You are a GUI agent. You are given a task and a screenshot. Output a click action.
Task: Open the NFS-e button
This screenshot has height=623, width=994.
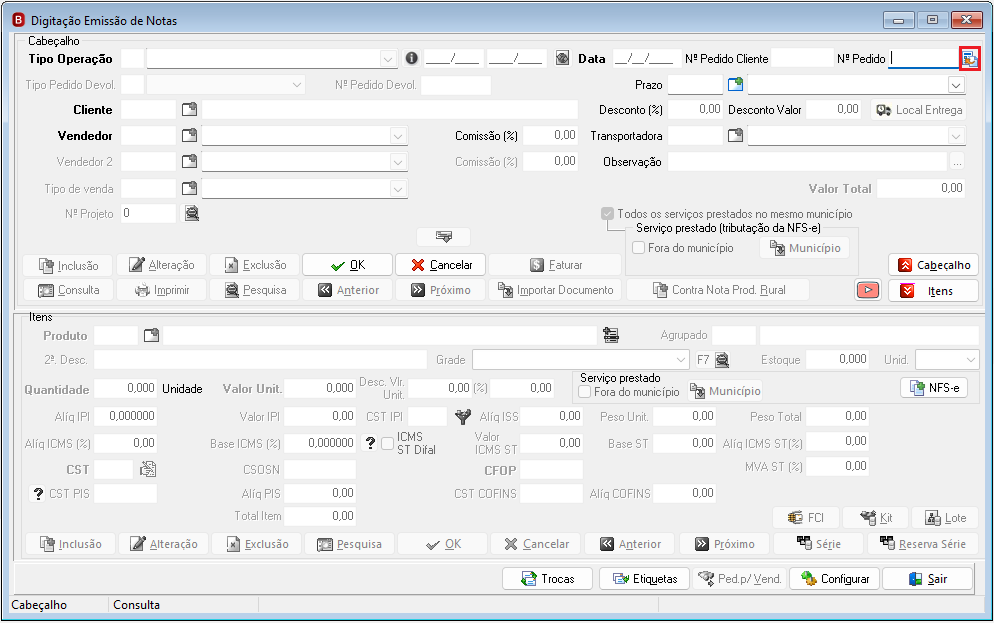[x=934, y=387]
